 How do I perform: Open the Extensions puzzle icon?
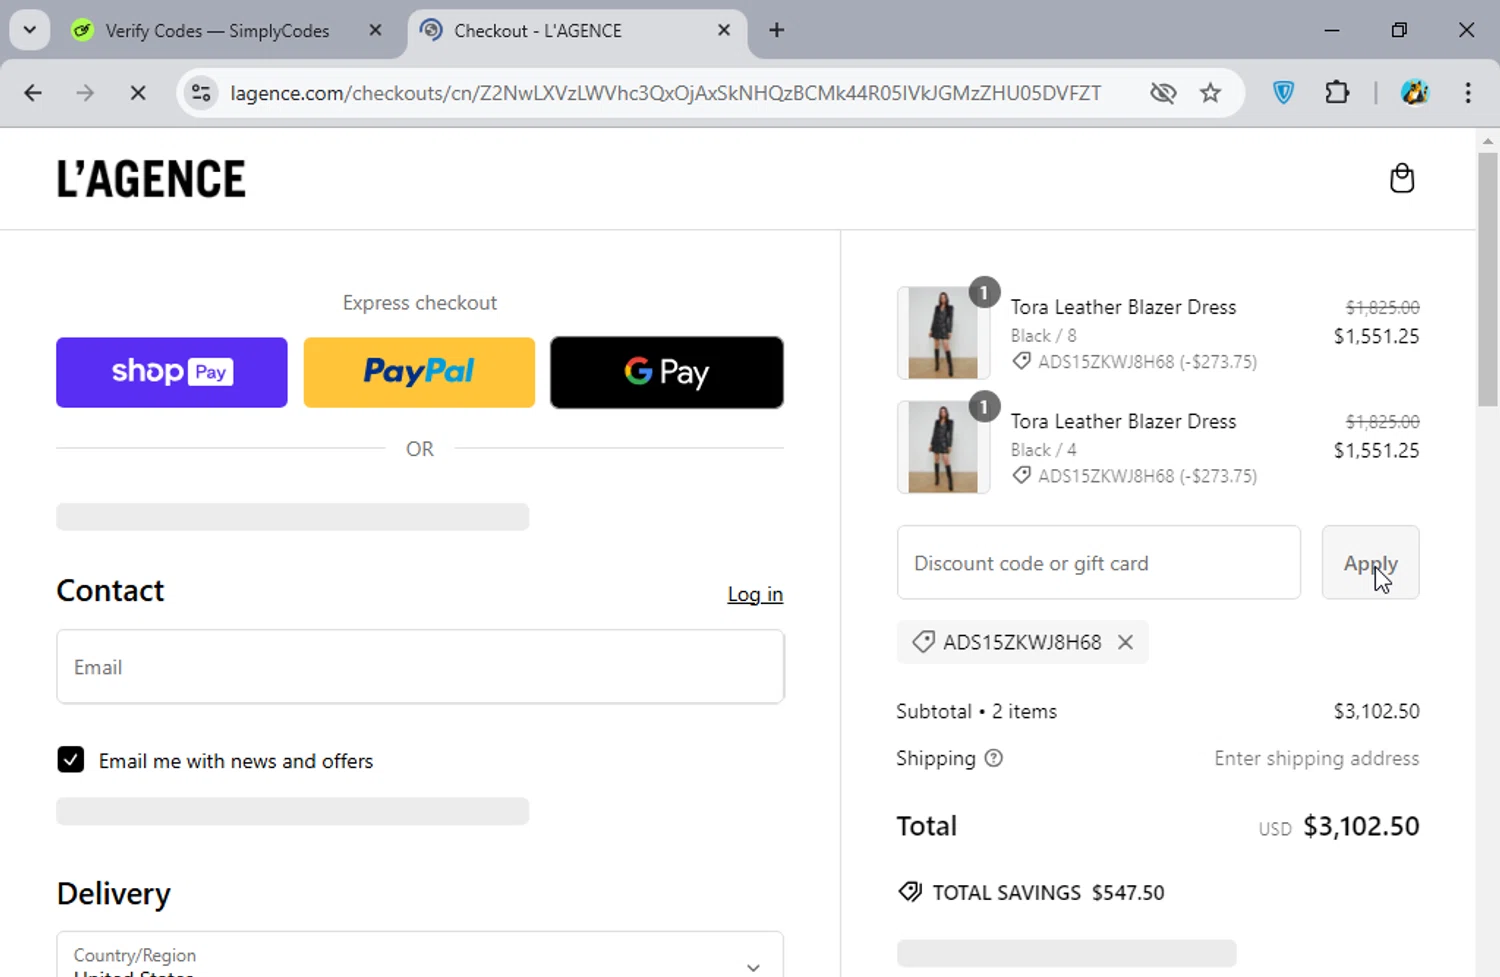(1337, 93)
